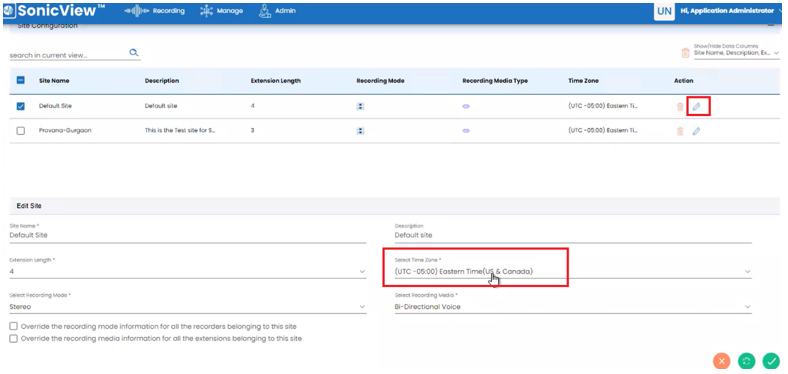788x374 pixels.
Task: Sort by Site Name column header
Action: pyautogui.click(x=54, y=80)
